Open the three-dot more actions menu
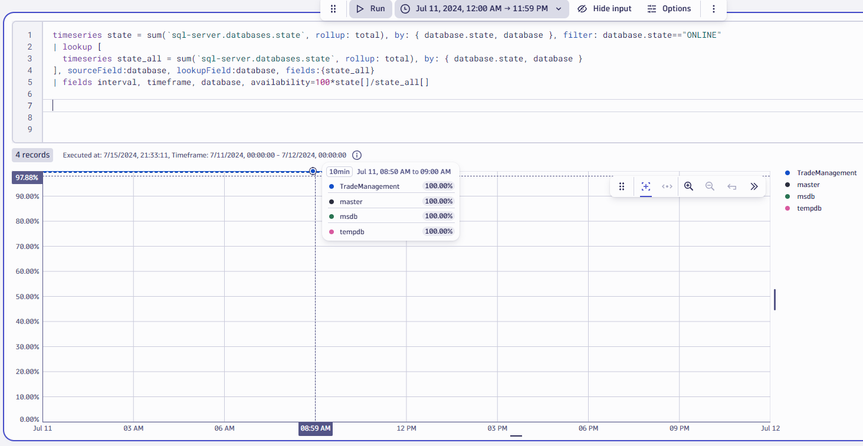The width and height of the screenshot is (863, 446). [713, 9]
